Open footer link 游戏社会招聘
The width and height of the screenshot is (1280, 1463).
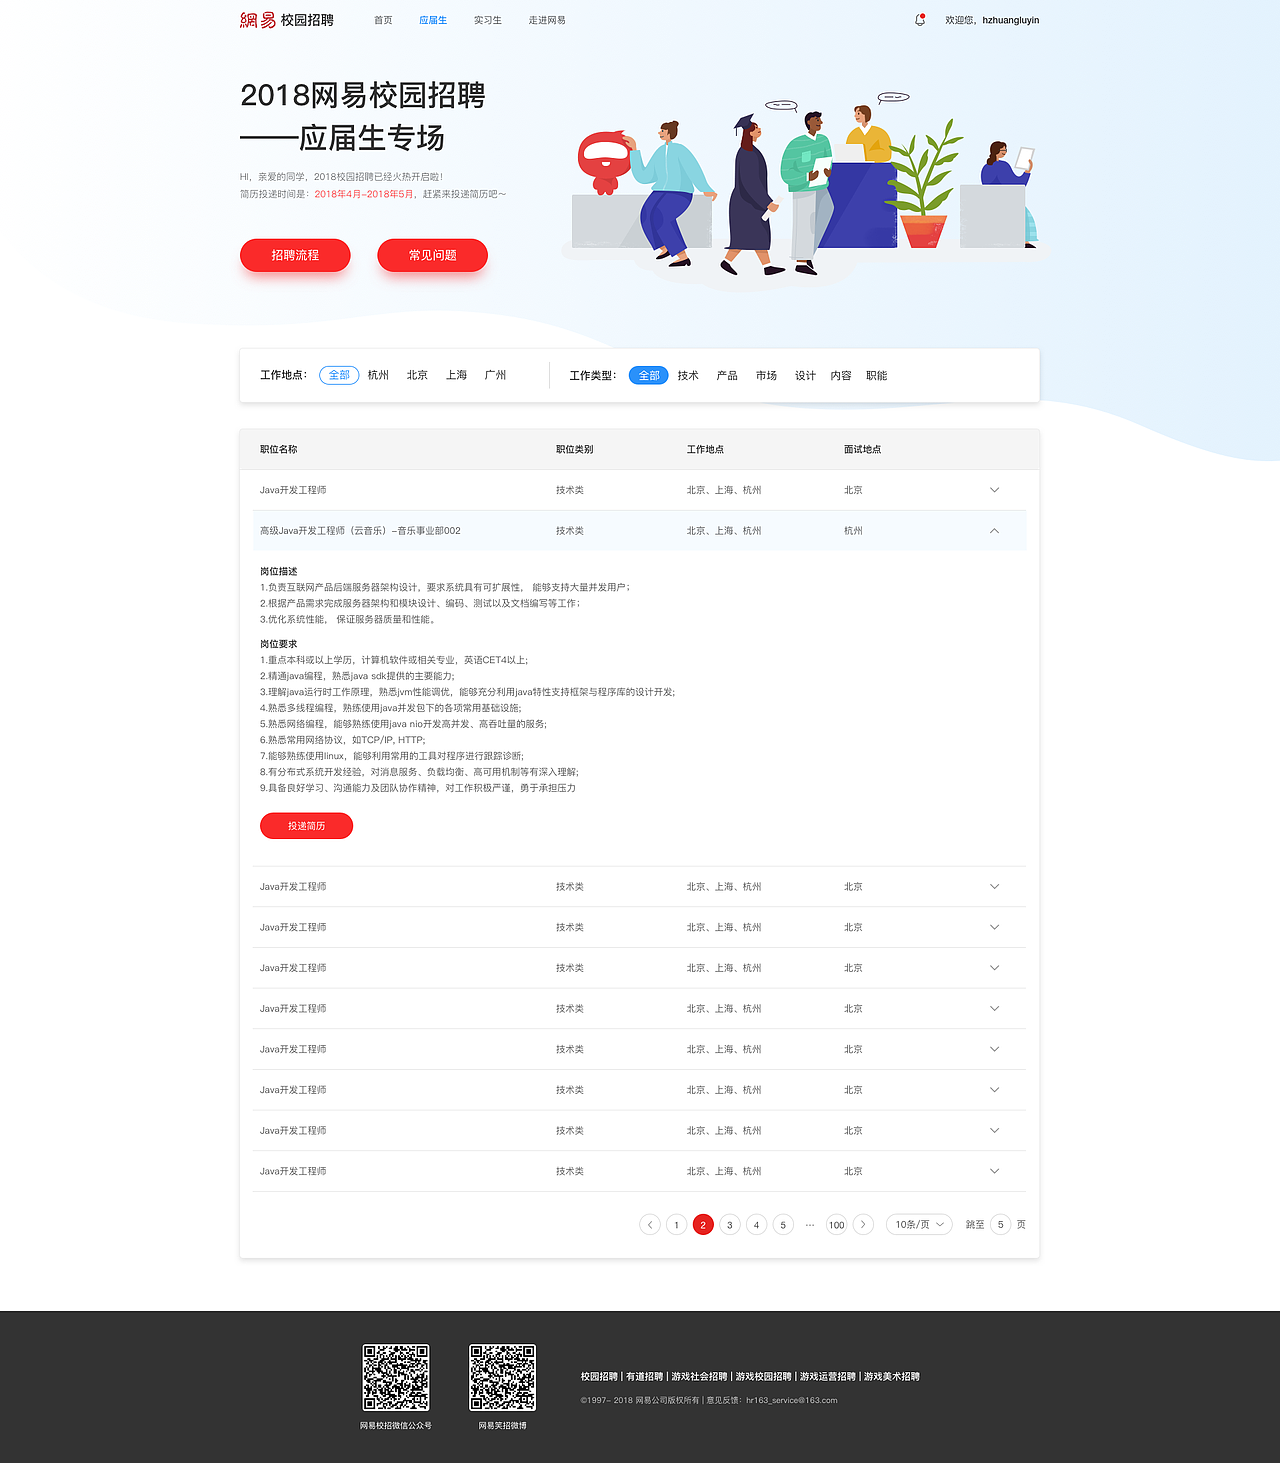coord(700,1377)
